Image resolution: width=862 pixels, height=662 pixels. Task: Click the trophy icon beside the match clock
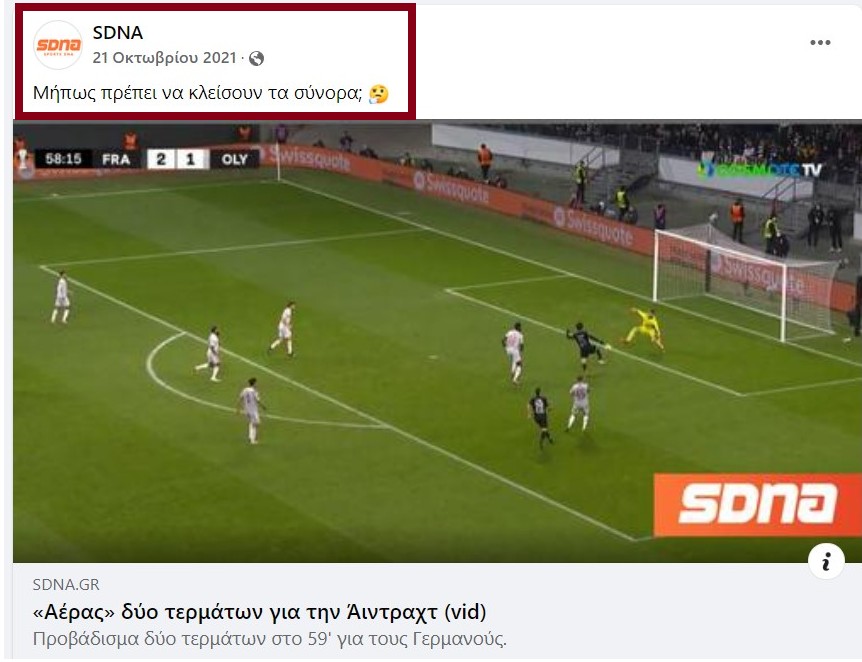point(23,159)
